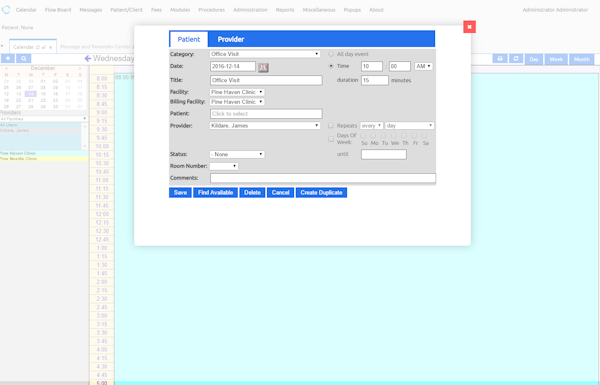Click the Patient 'Click to select' field
600x385 pixels.
tap(266, 114)
